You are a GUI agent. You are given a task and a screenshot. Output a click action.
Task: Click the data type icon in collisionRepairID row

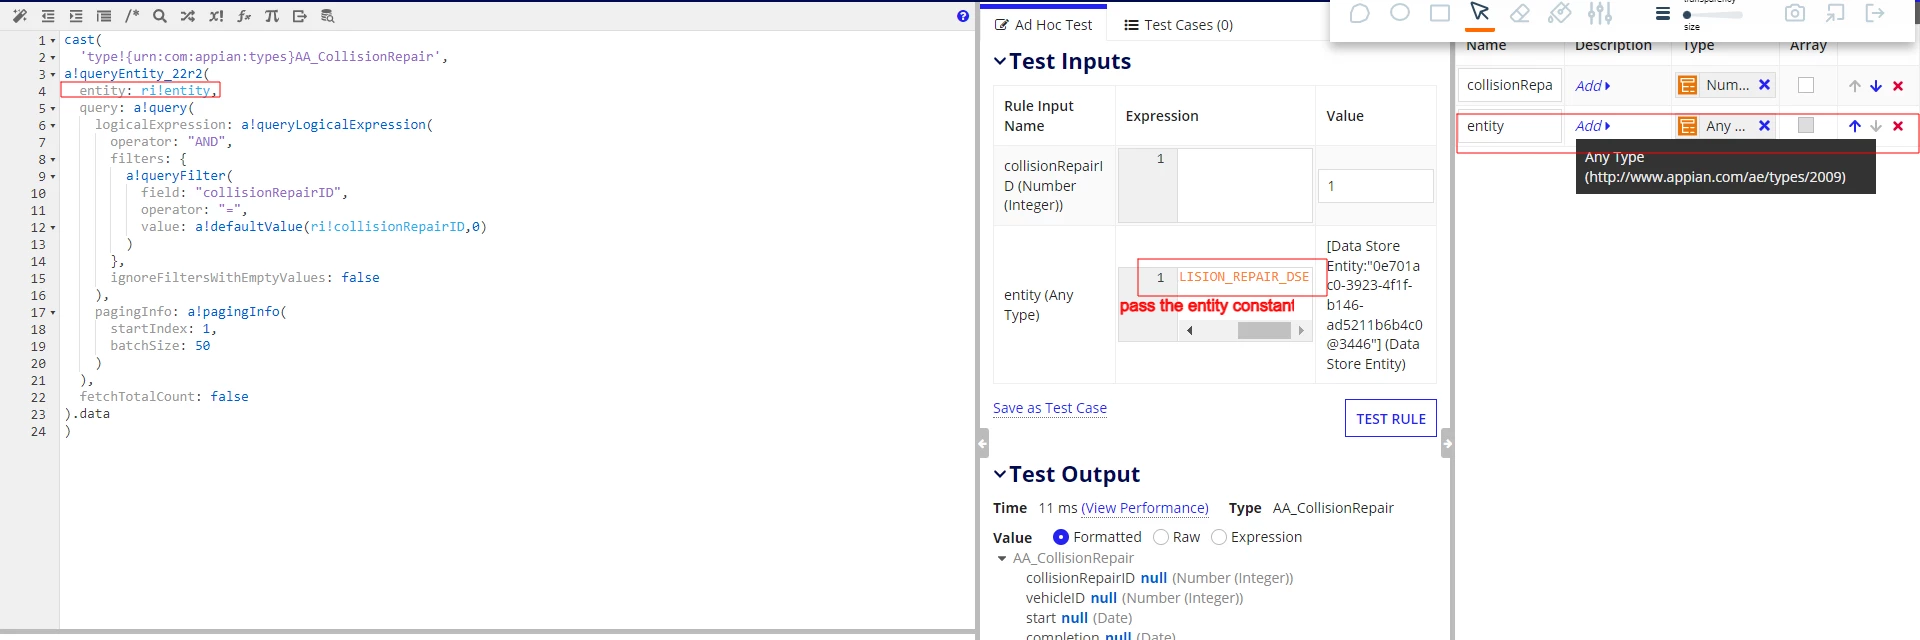[x=1688, y=86]
